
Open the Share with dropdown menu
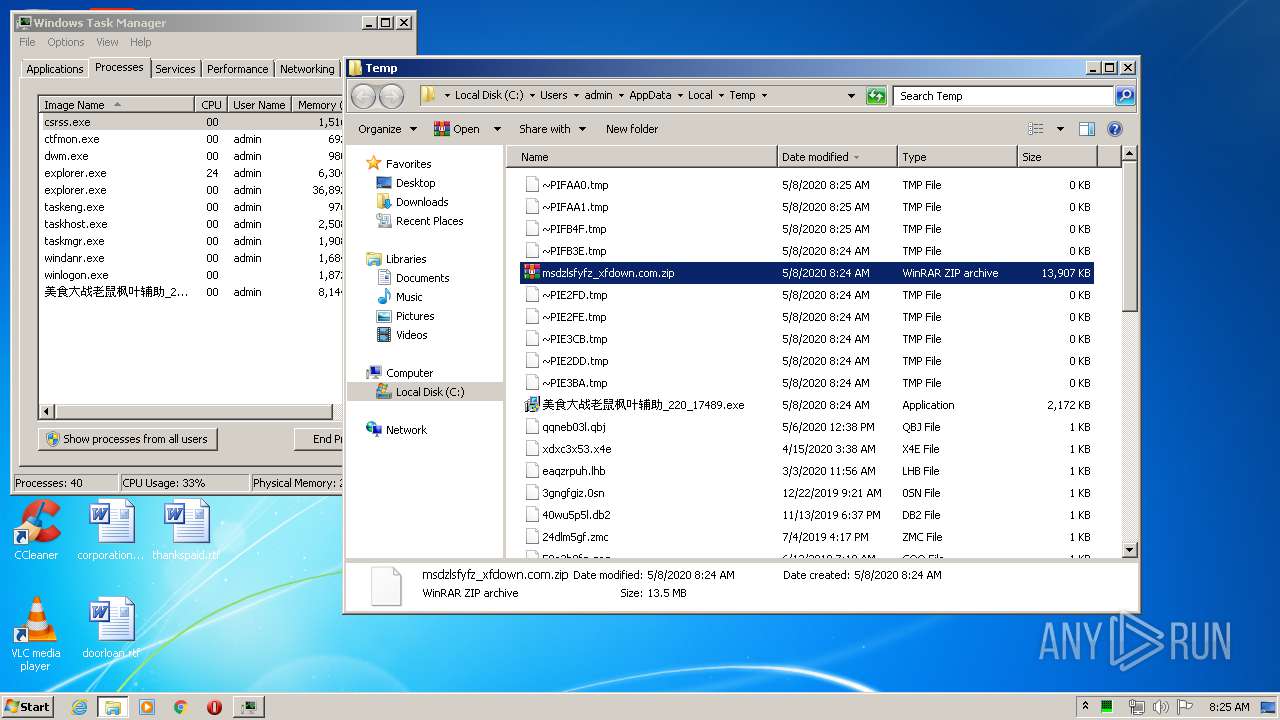(551, 129)
